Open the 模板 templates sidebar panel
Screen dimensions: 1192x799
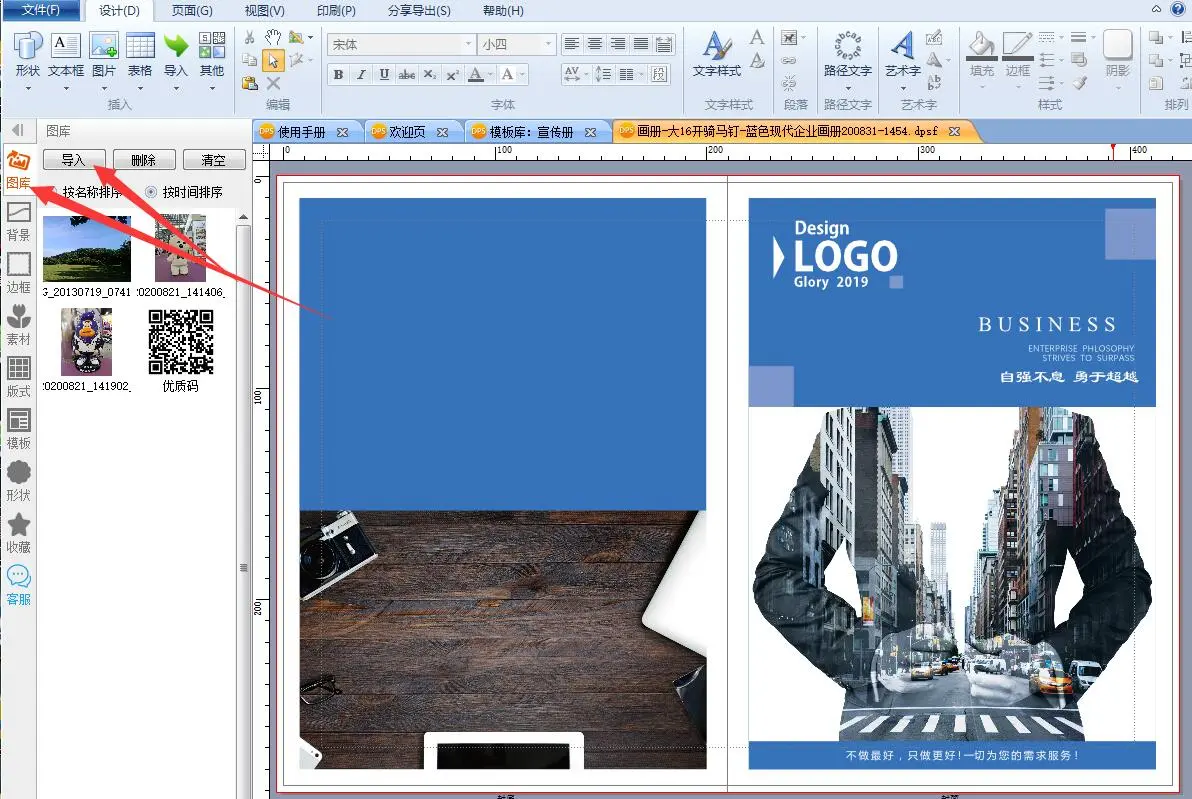coord(18,430)
